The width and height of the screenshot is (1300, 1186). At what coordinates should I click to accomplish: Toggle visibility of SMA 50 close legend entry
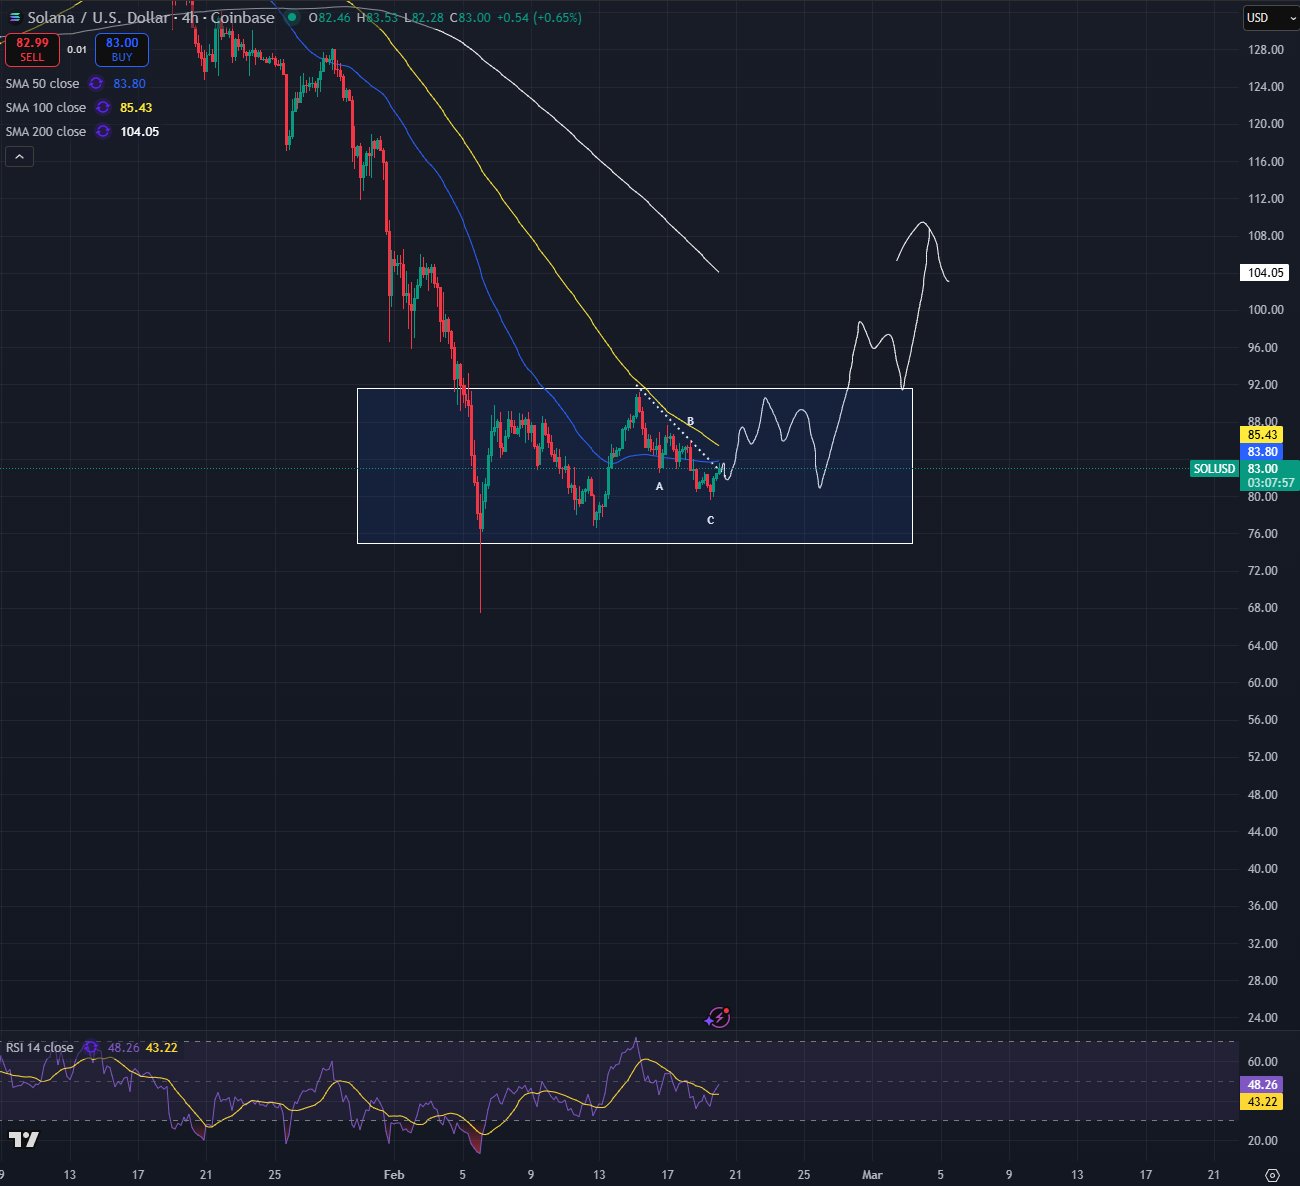click(x=42, y=84)
